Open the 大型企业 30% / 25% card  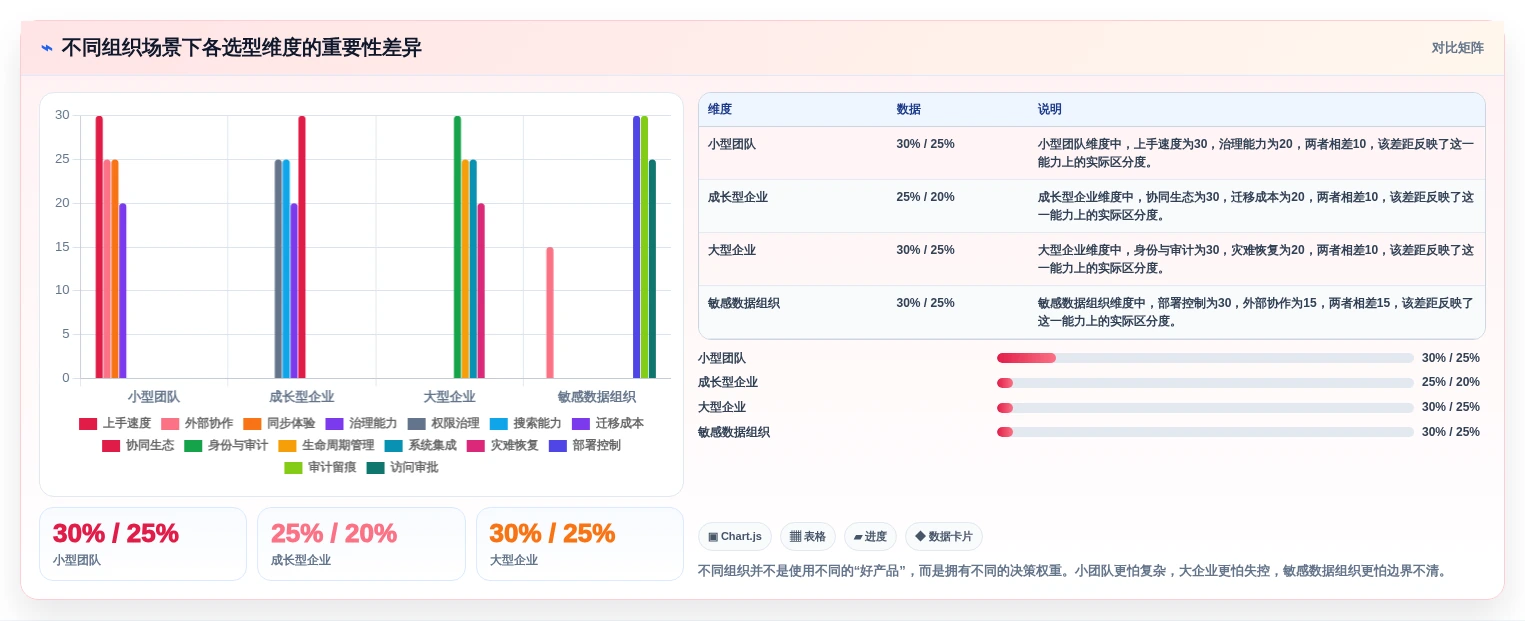(x=580, y=544)
